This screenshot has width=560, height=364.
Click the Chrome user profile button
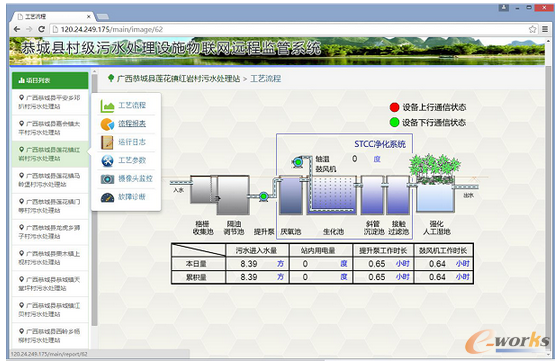point(504,8)
